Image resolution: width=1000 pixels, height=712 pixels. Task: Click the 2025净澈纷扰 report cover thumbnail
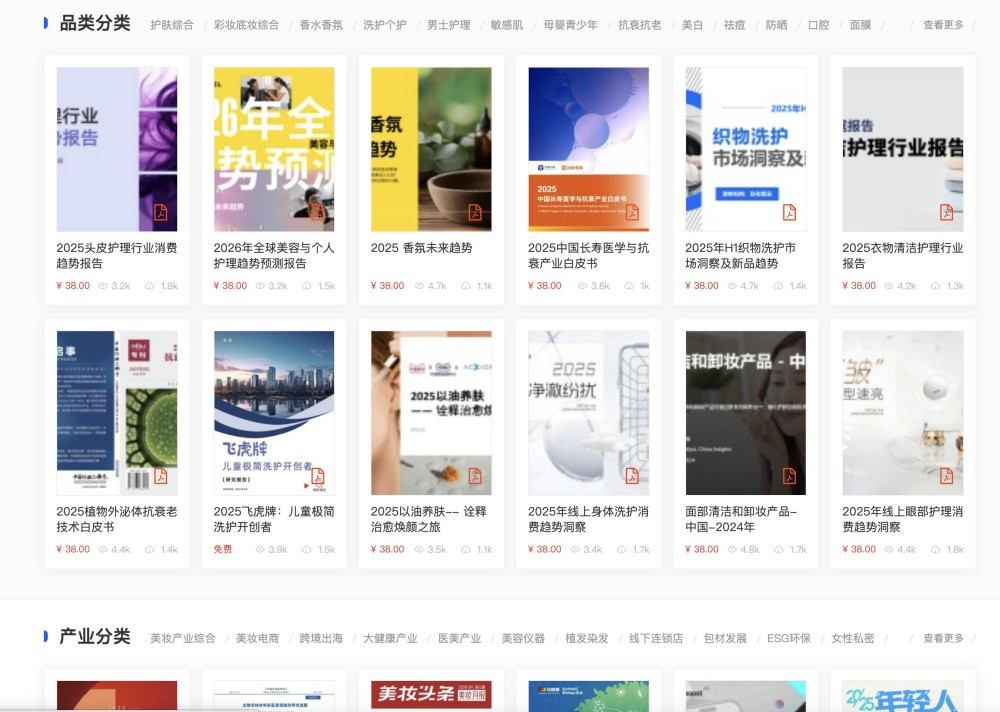[x=589, y=412]
